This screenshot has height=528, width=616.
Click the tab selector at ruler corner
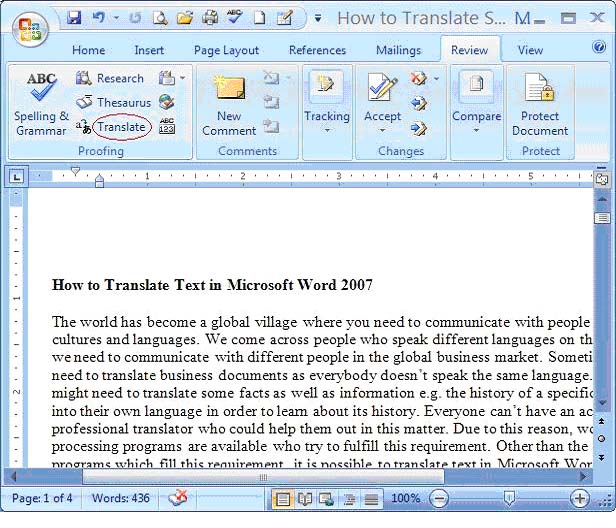pos(16,177)
